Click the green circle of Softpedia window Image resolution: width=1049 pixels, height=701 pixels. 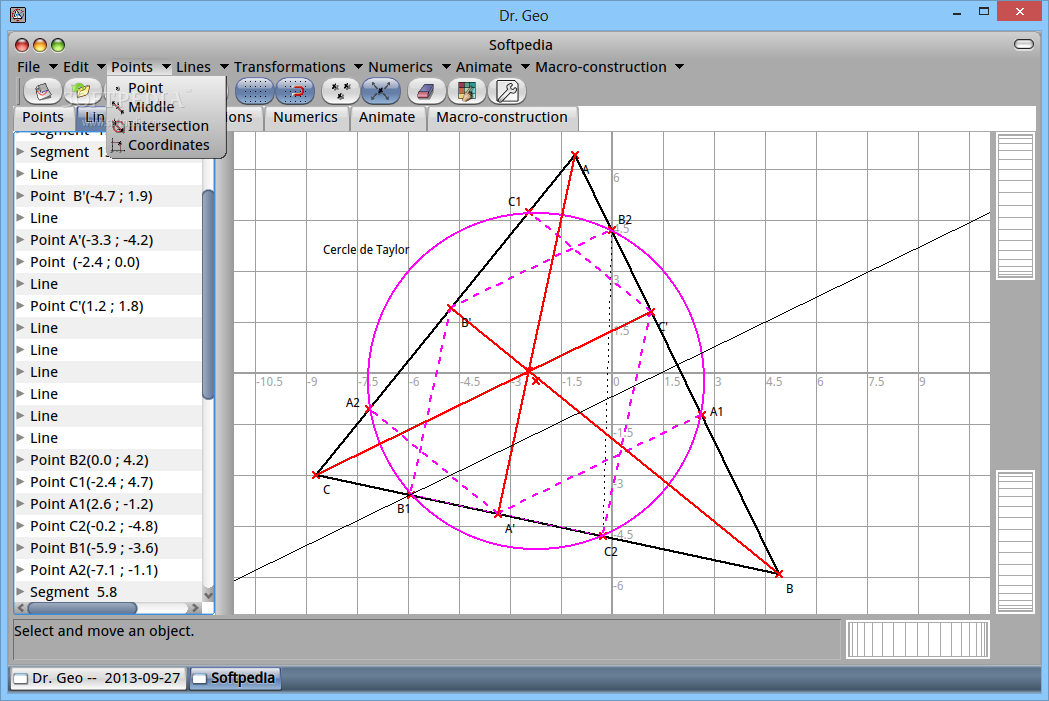[x=58, y=45]
